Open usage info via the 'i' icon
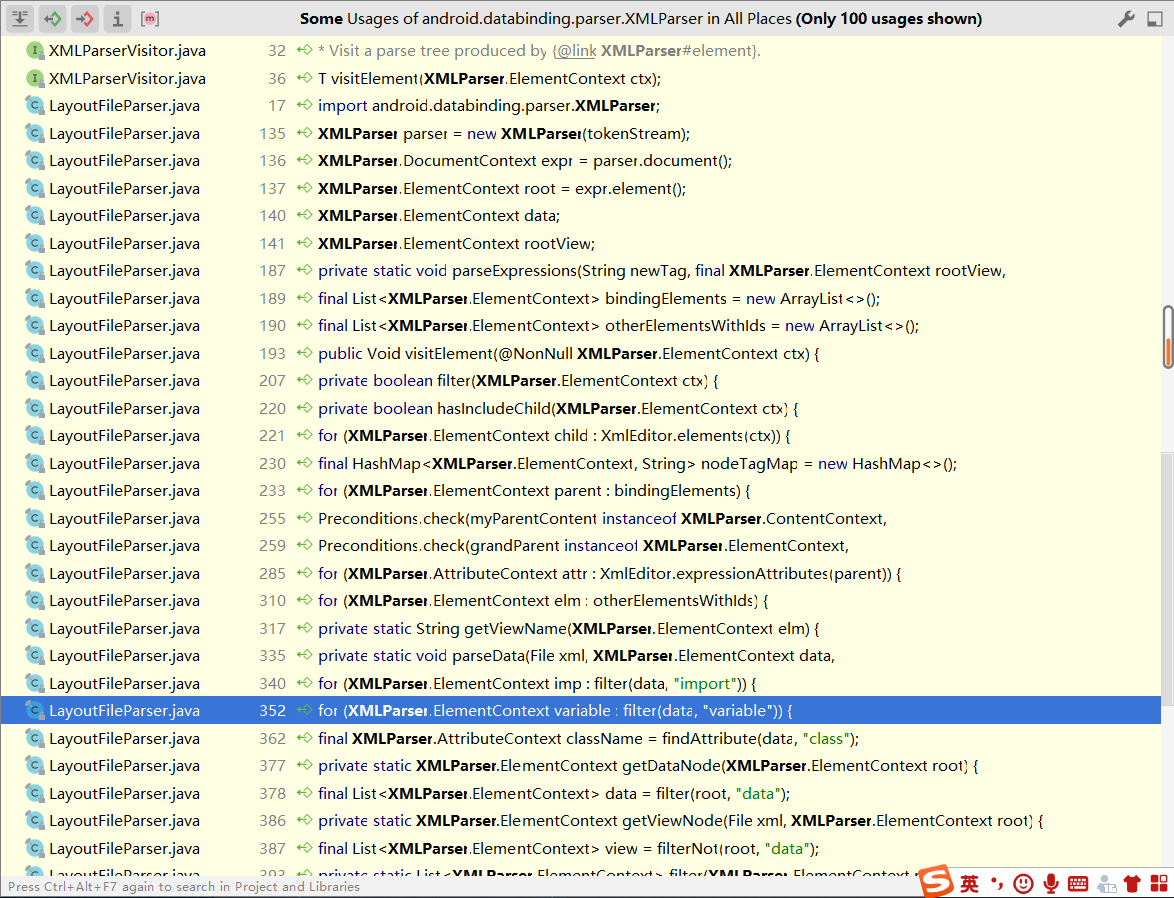Image resolution: width=1174 pixels, height=898 pixels. click(x=116, y=18)
